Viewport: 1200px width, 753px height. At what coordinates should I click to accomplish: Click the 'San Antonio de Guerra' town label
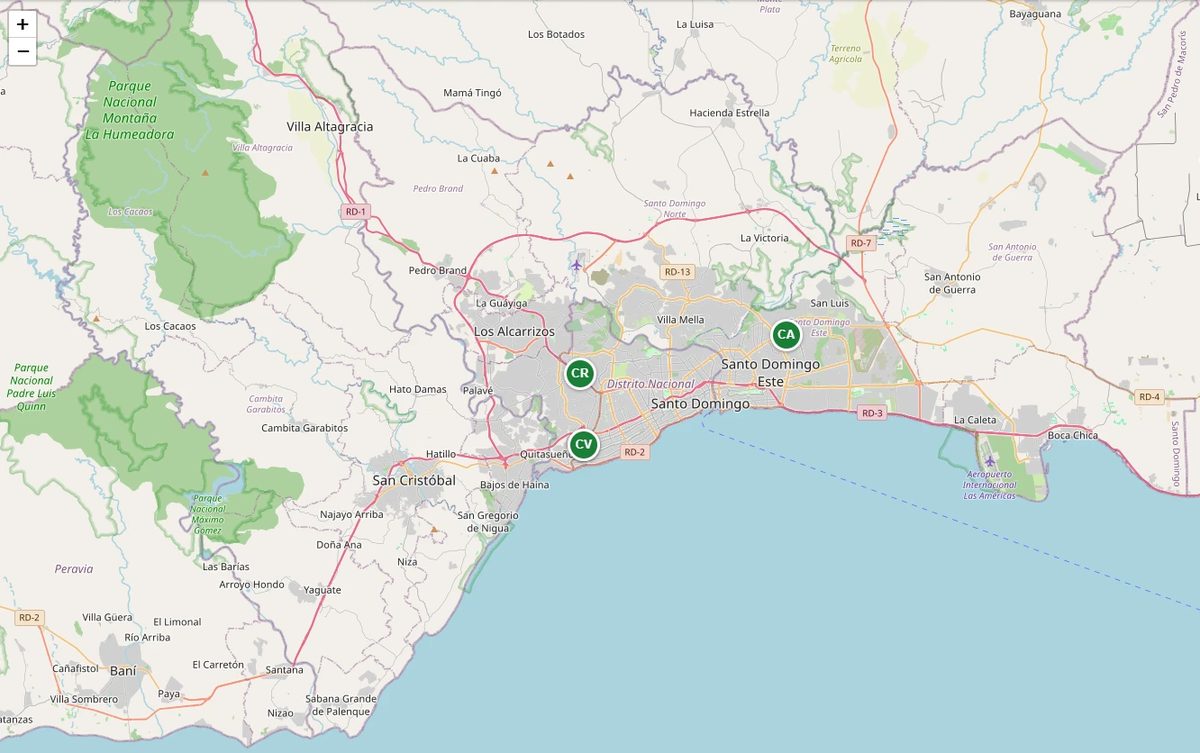(952, 283)
